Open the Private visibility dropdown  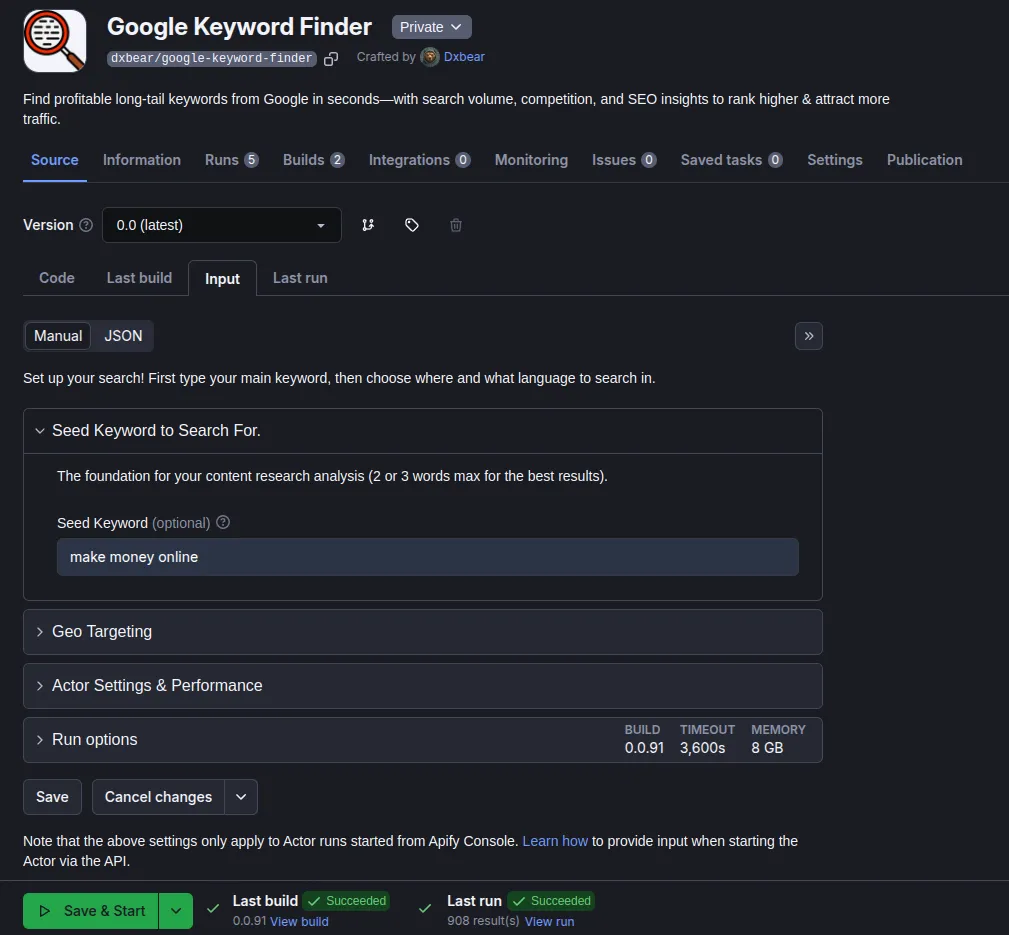click(431, 27)
